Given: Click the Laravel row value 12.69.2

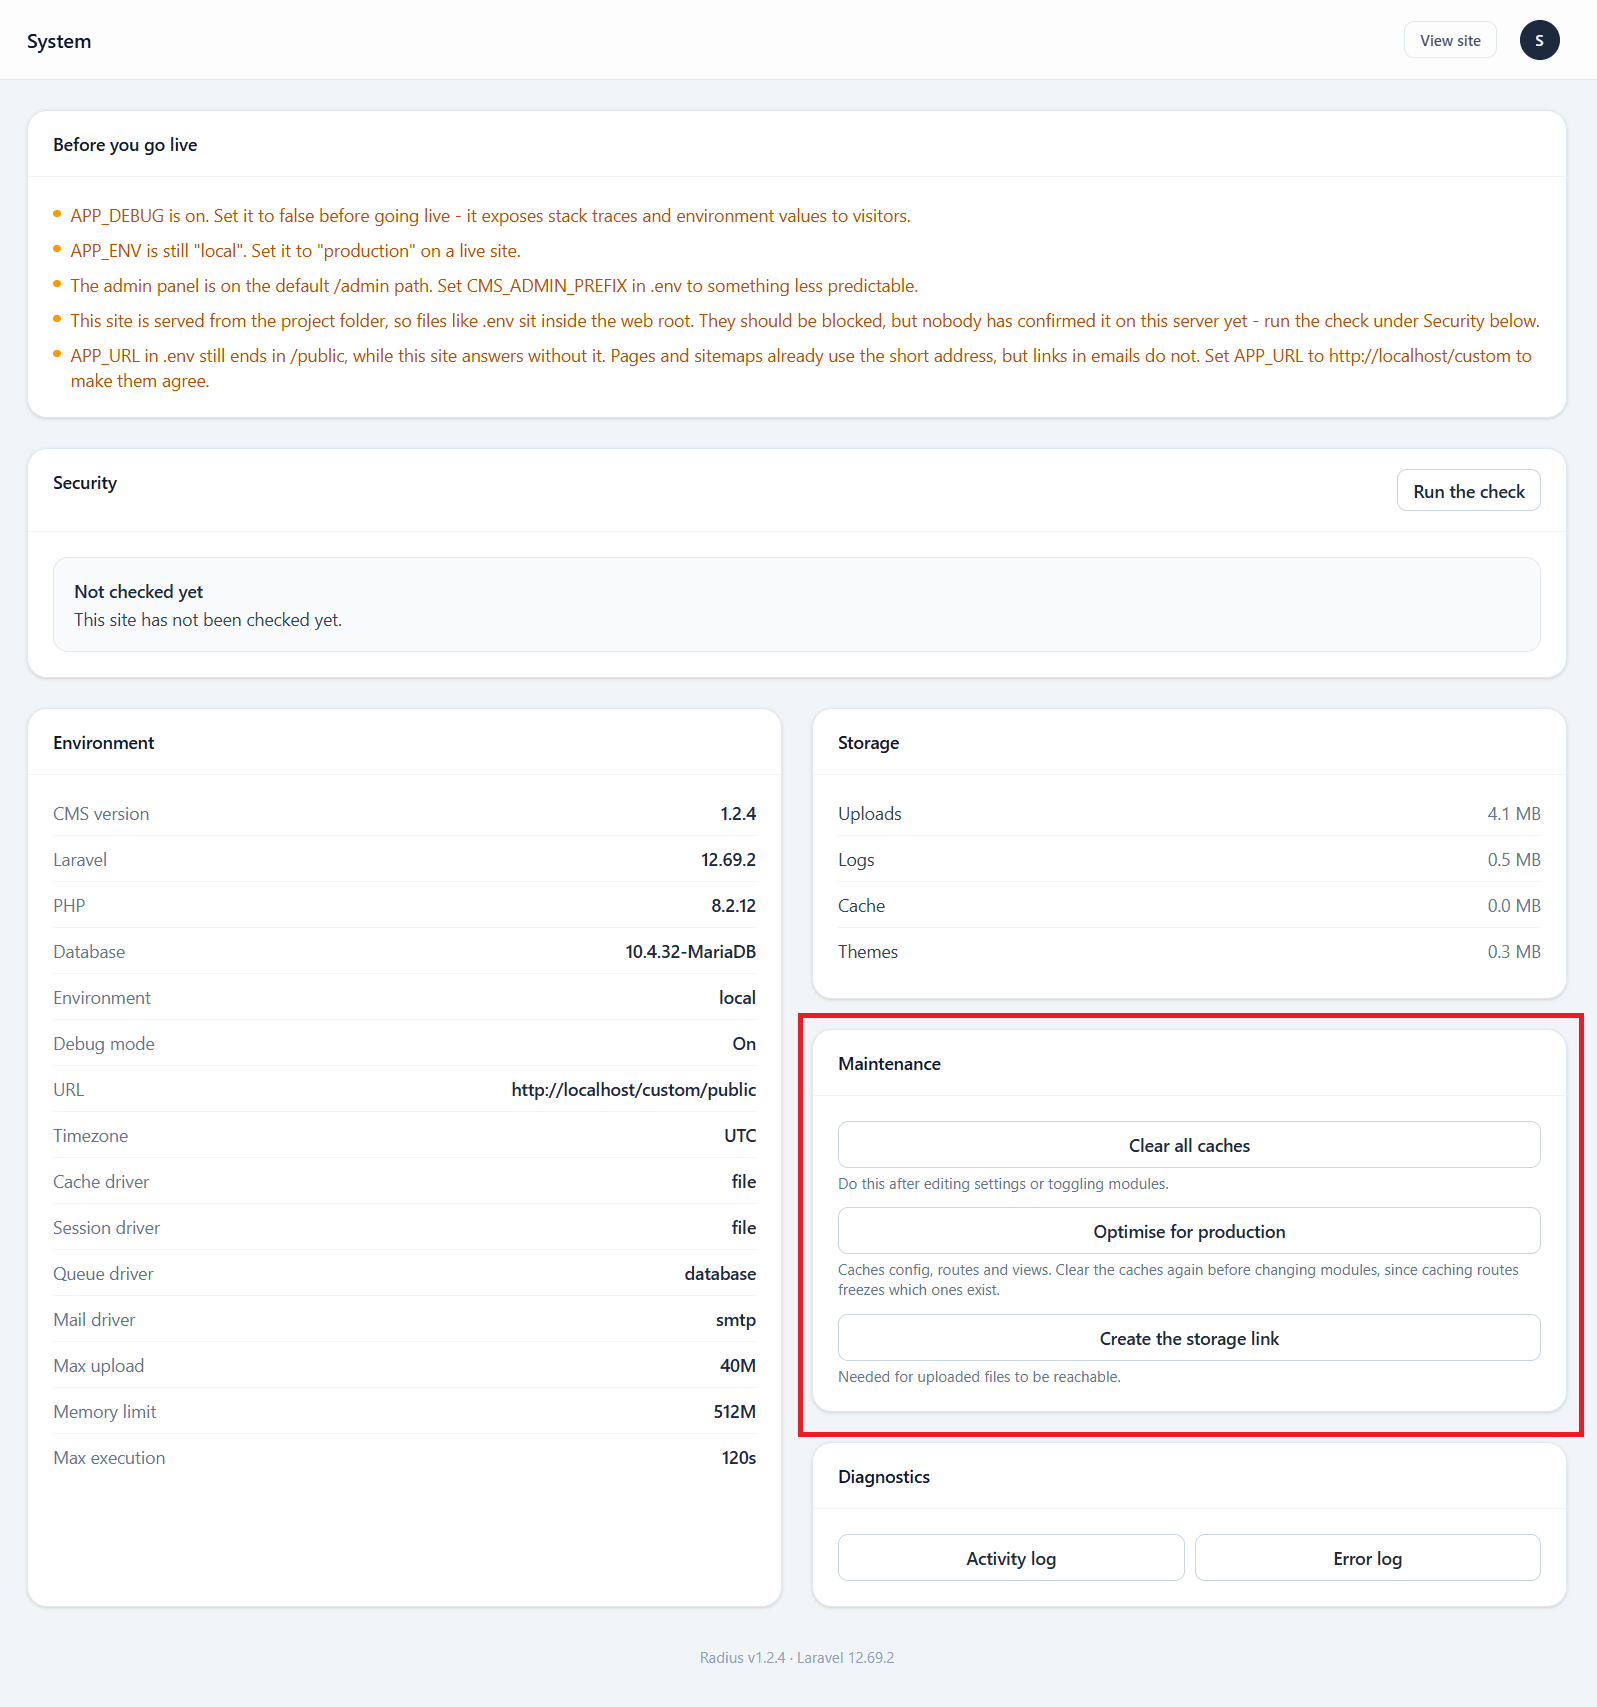Looking at the screenshot, I should (x=728, y=860).
